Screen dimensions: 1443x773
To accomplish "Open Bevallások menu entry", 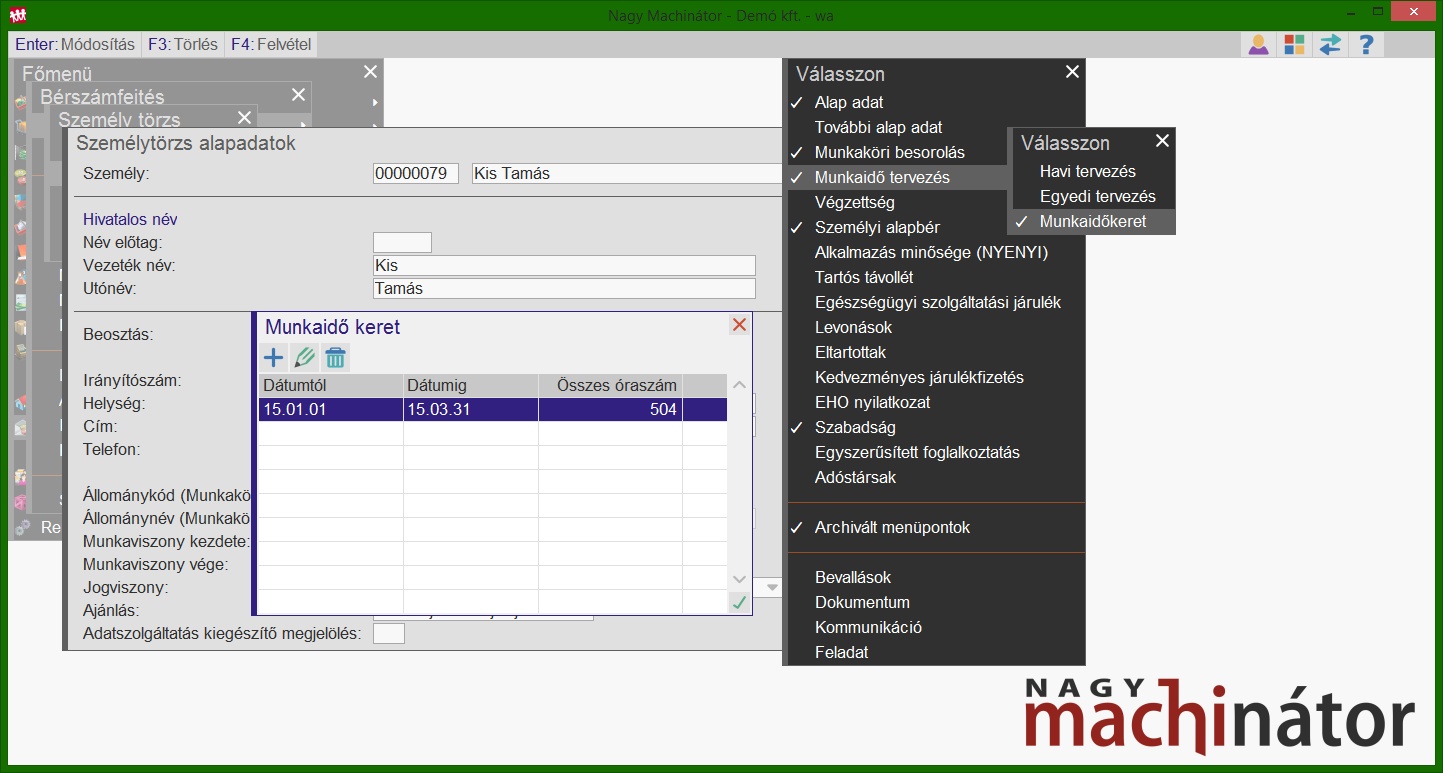I will click(935, 577).
